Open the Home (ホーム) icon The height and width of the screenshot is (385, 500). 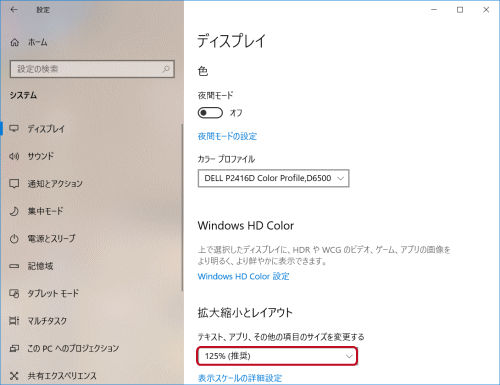click(15, 42)
